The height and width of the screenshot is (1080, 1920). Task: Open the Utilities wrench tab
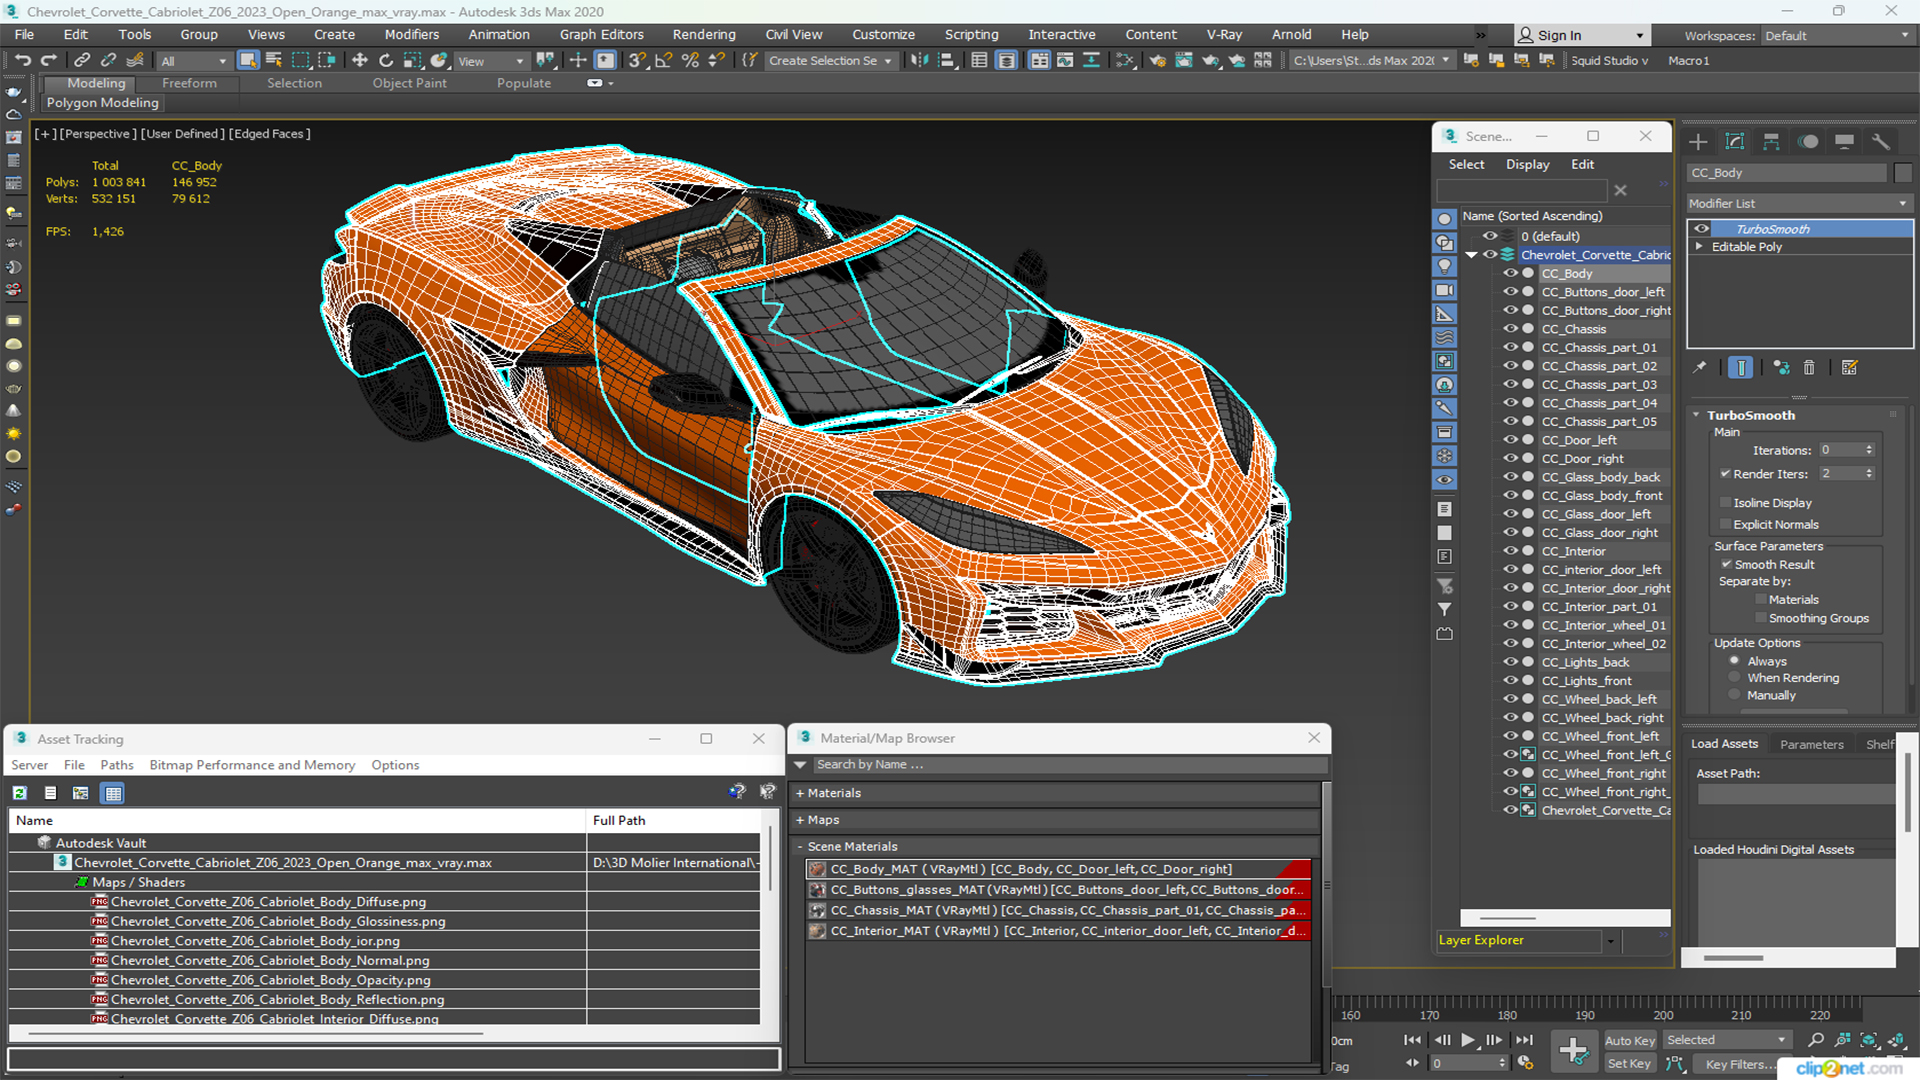coord(1881,141)
